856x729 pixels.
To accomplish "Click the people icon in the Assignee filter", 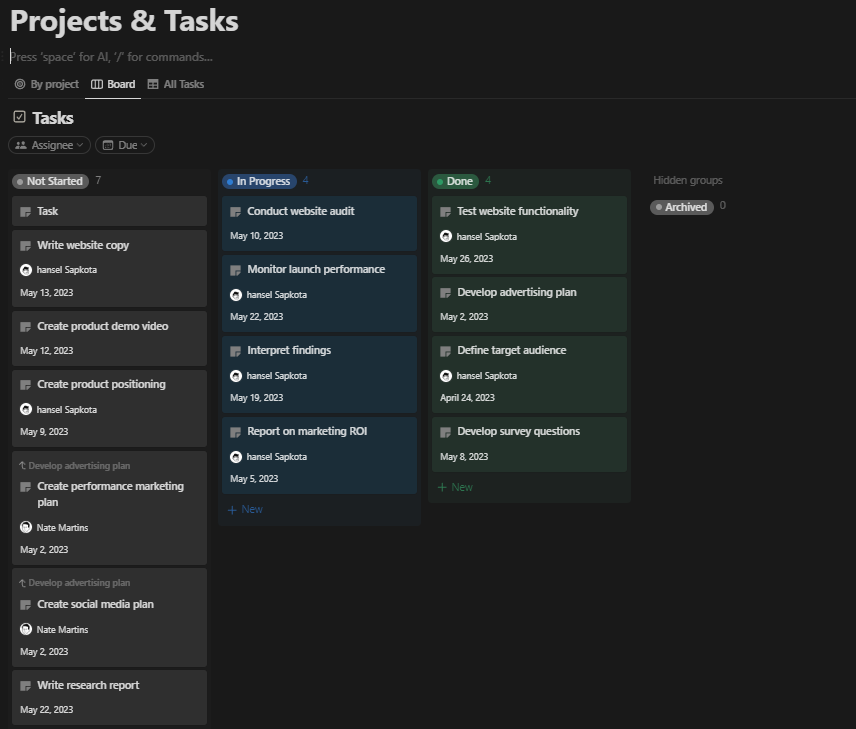I will [x=22, y=144].
